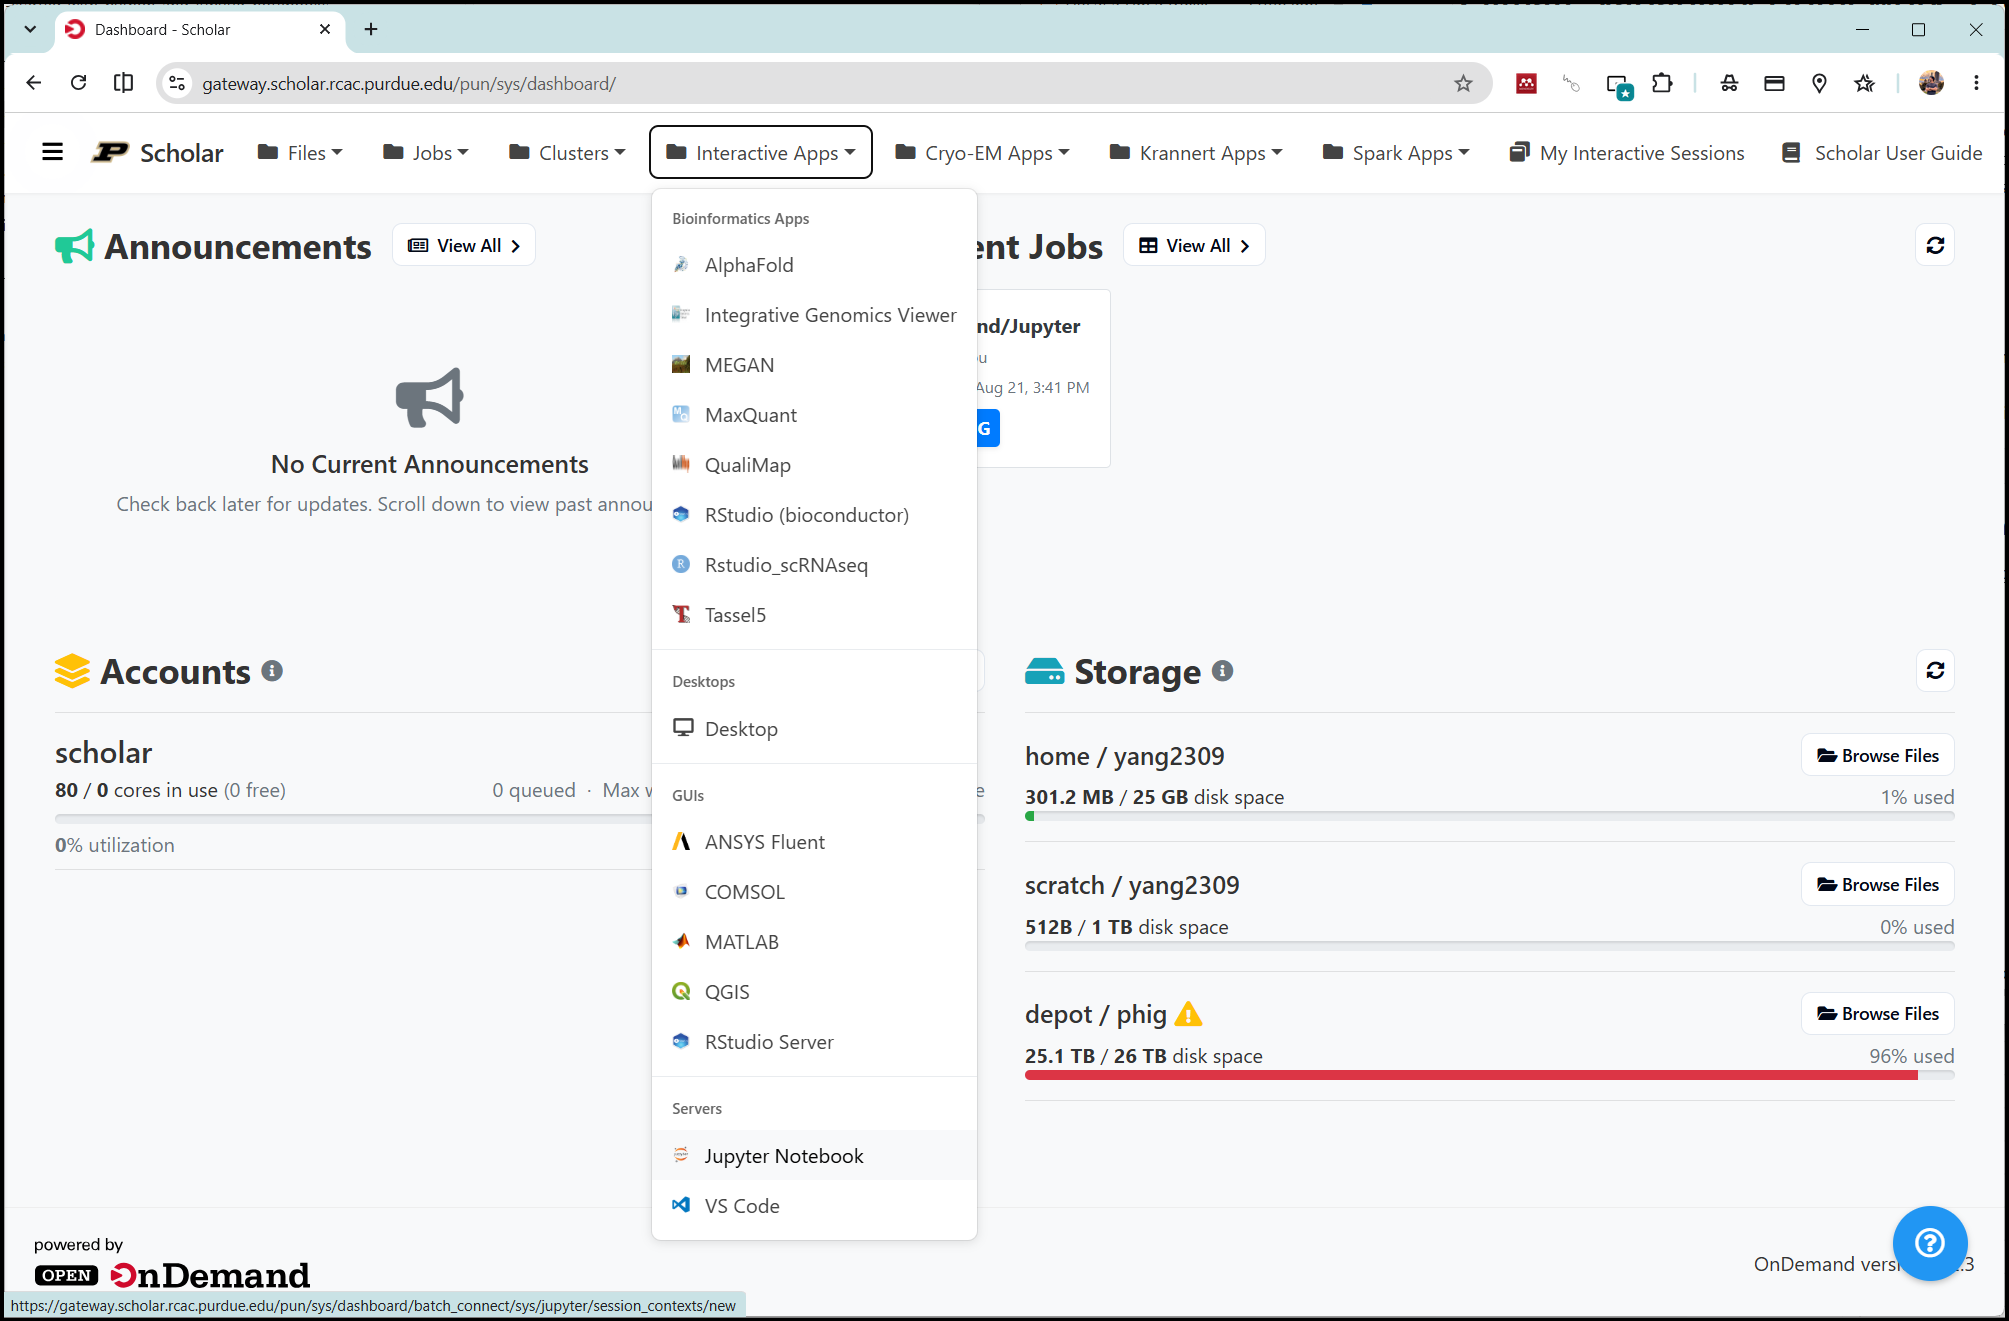Refresh the Storage panel

tap(1935, 671)
